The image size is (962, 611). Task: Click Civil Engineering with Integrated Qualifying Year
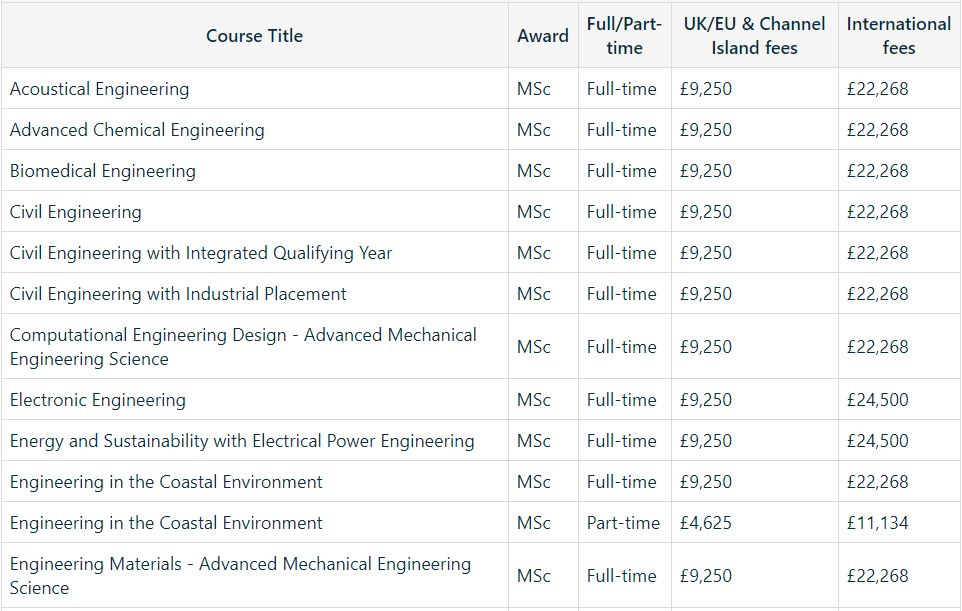201,253
